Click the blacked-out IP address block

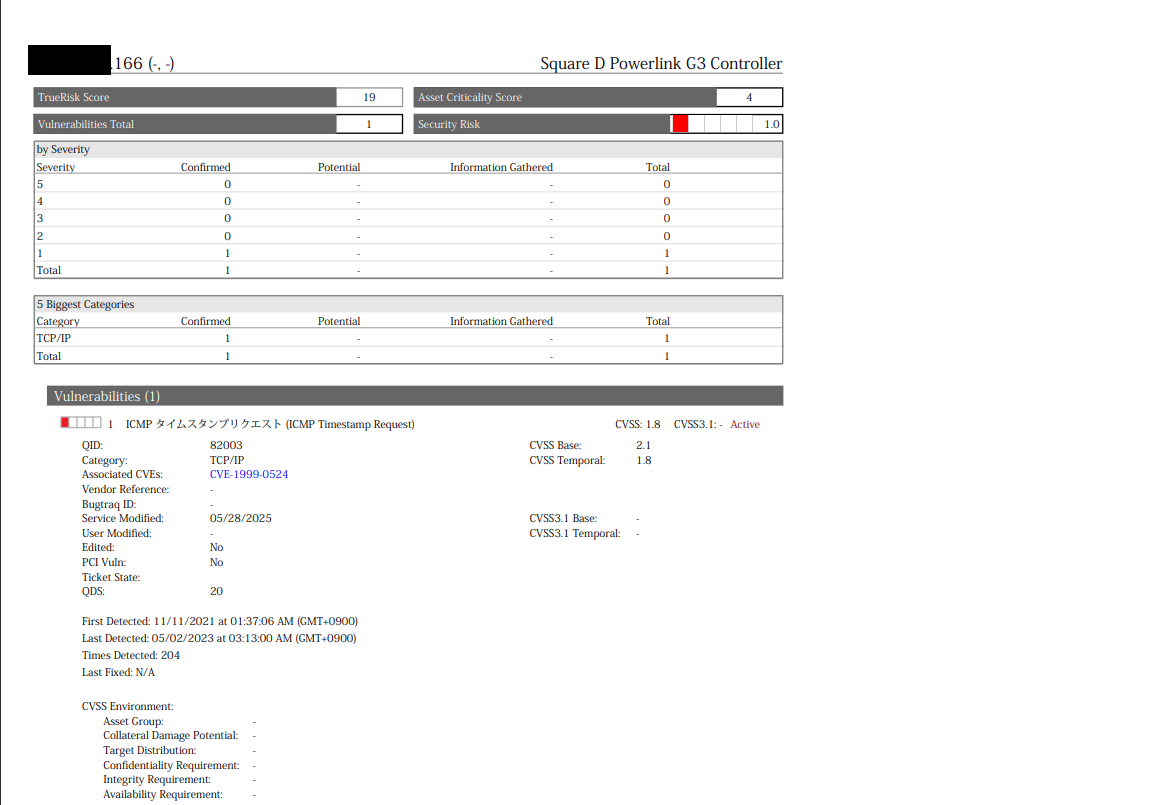tap(69, 61)
